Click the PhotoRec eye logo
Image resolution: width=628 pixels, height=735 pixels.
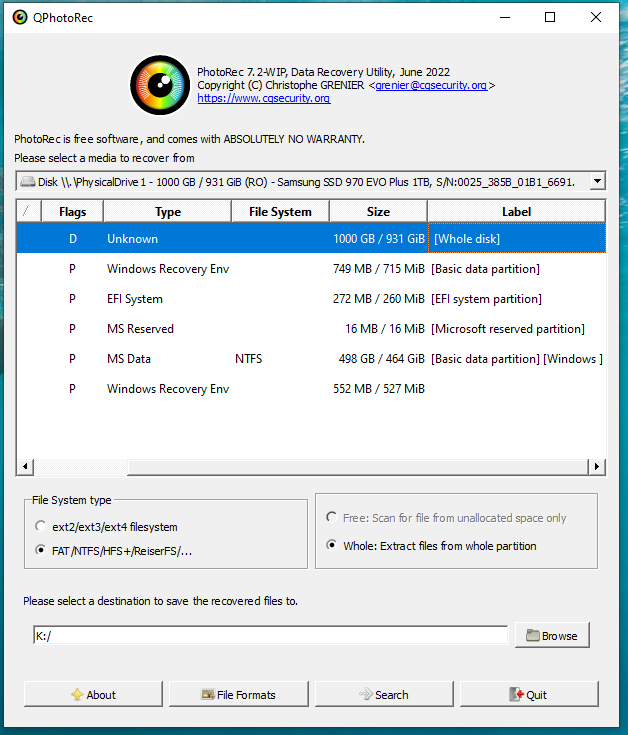point(160,85)
